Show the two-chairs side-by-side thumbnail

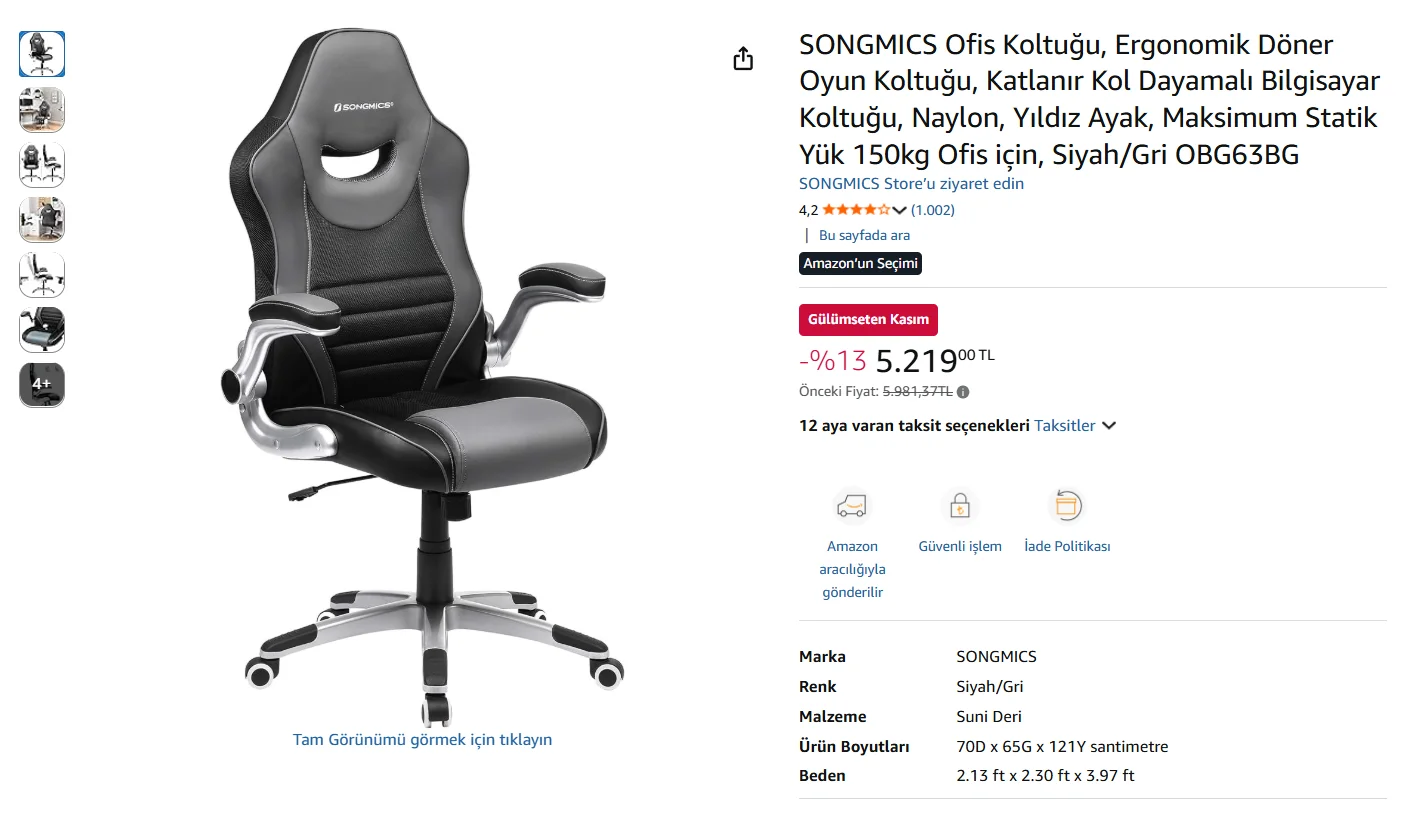click(x=42, y=164)
